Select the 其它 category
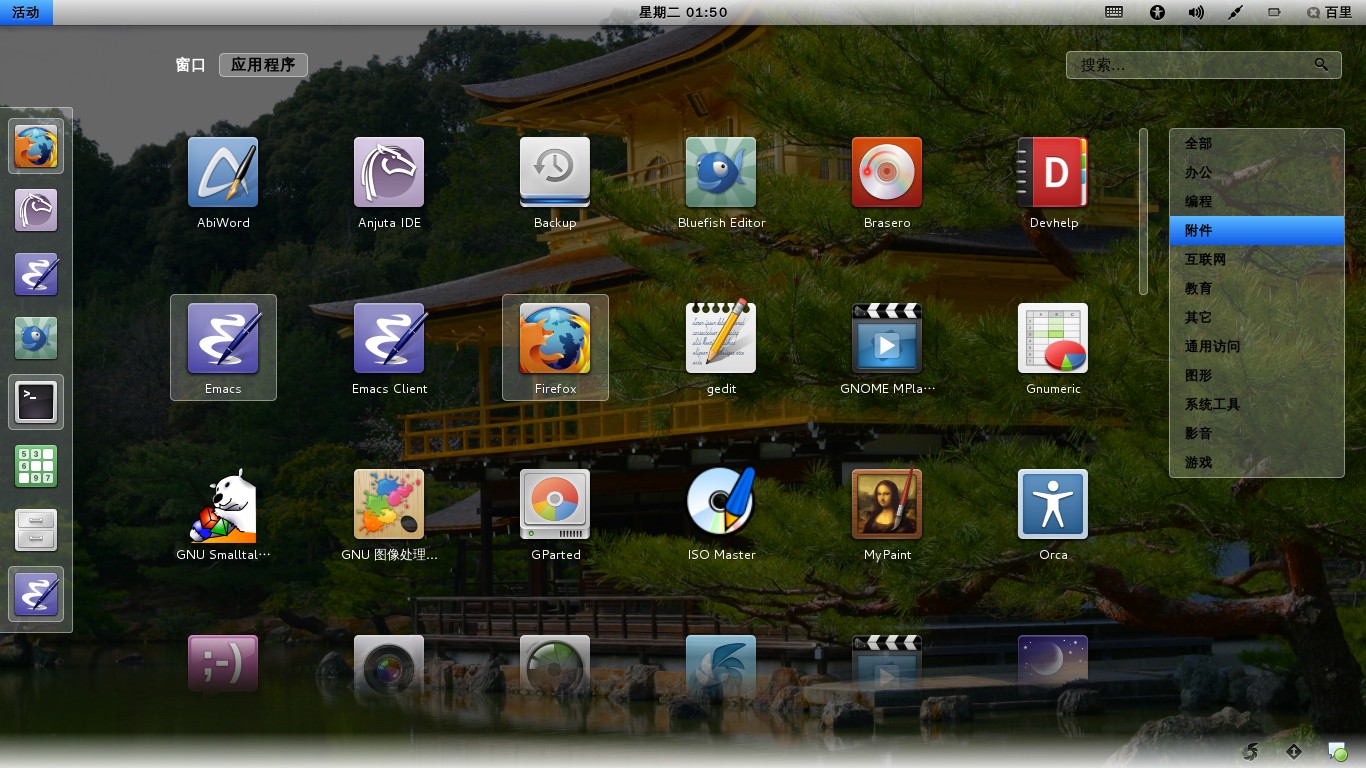 1257,317
